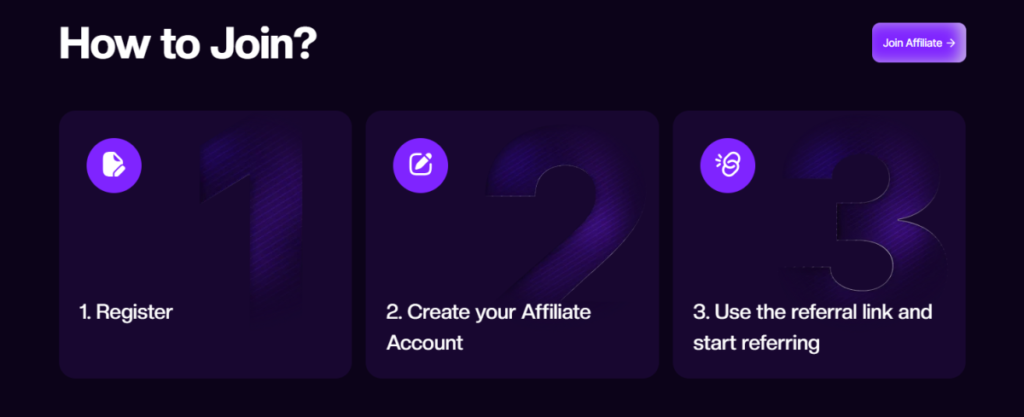The height and width of the screenshot is (417, 1024).
Task: Select "2. Create your Affiliate" text line
Action: coord(488,312)
